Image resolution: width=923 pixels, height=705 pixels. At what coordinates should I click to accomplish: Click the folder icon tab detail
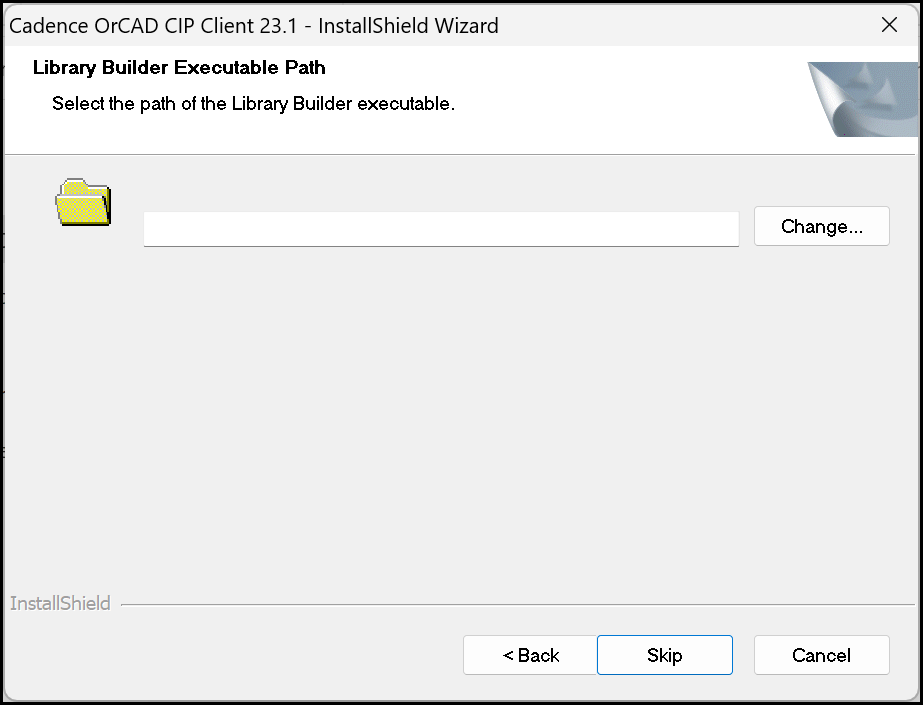coord(75,188)
